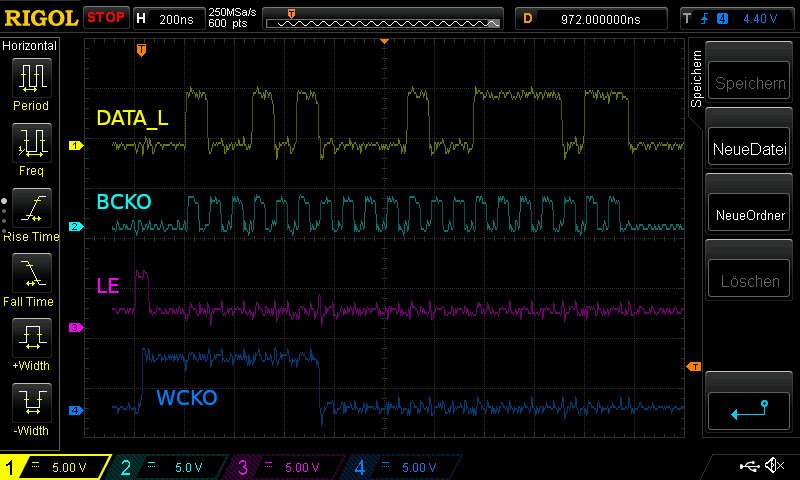Click the cyan channel 2 ground marker
Viewport: 800px width, 480px height.
tap(76, 226)
